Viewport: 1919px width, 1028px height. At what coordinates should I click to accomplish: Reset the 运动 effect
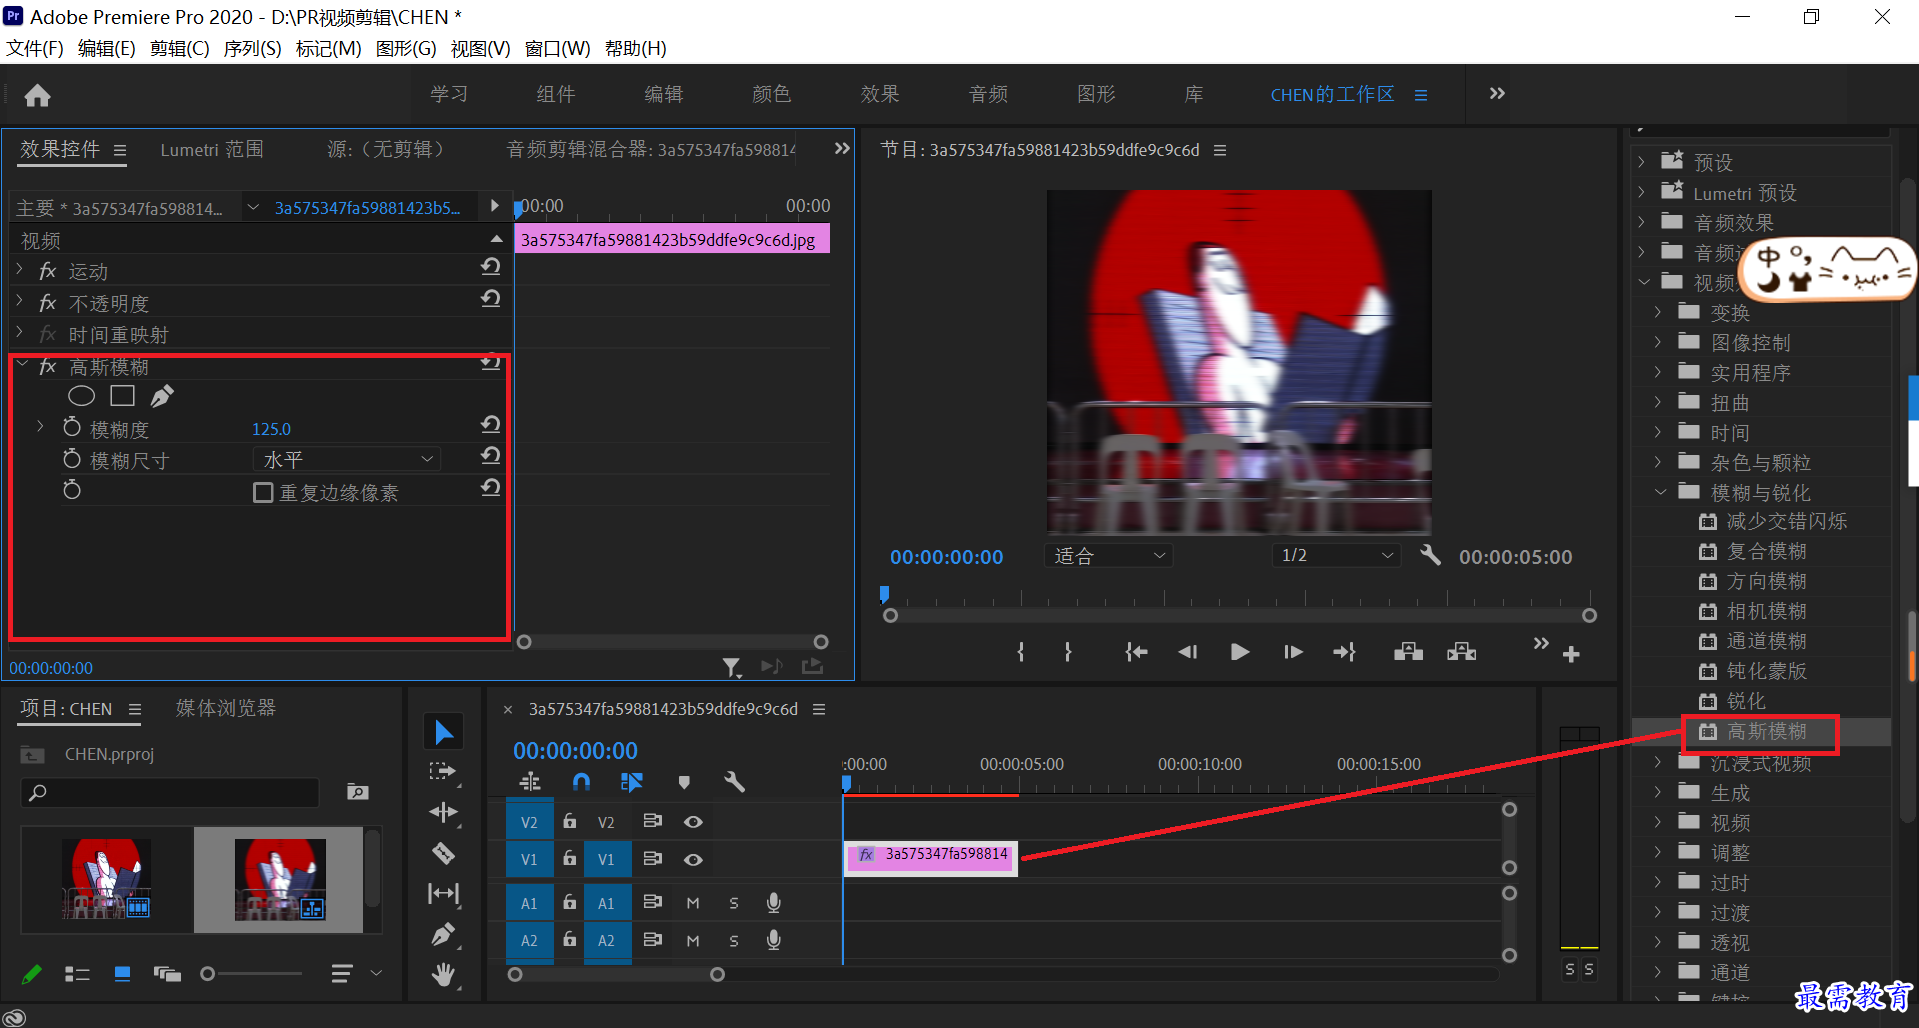[490, 267]
